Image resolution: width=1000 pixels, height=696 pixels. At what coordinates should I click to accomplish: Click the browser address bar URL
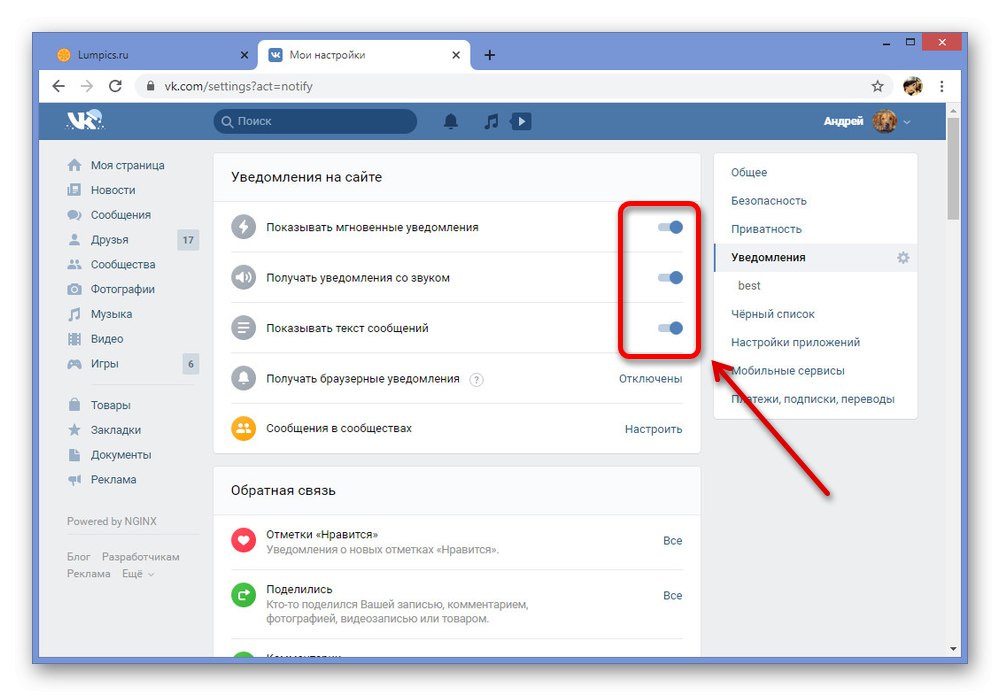(x=238, y=86)
